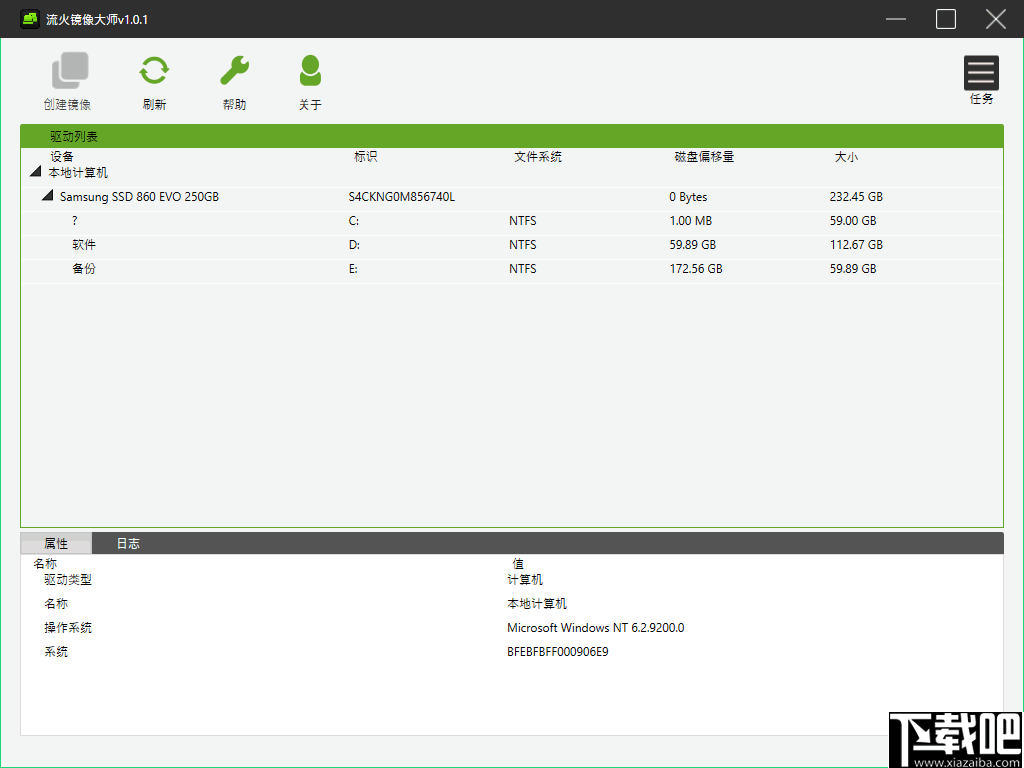
Task: Click the 名称 header in the properties panel
Action: pos(45,563)
